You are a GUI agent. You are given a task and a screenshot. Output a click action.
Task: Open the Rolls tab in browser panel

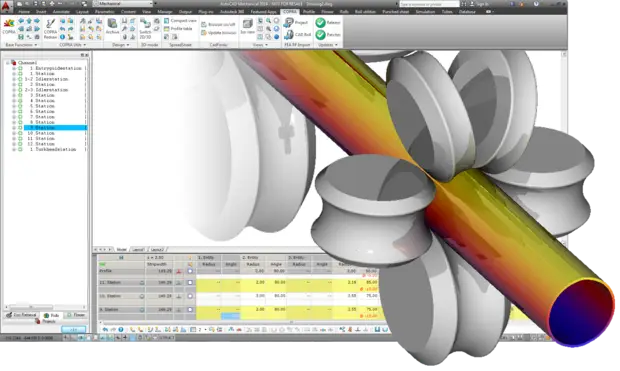coord(51,315)
